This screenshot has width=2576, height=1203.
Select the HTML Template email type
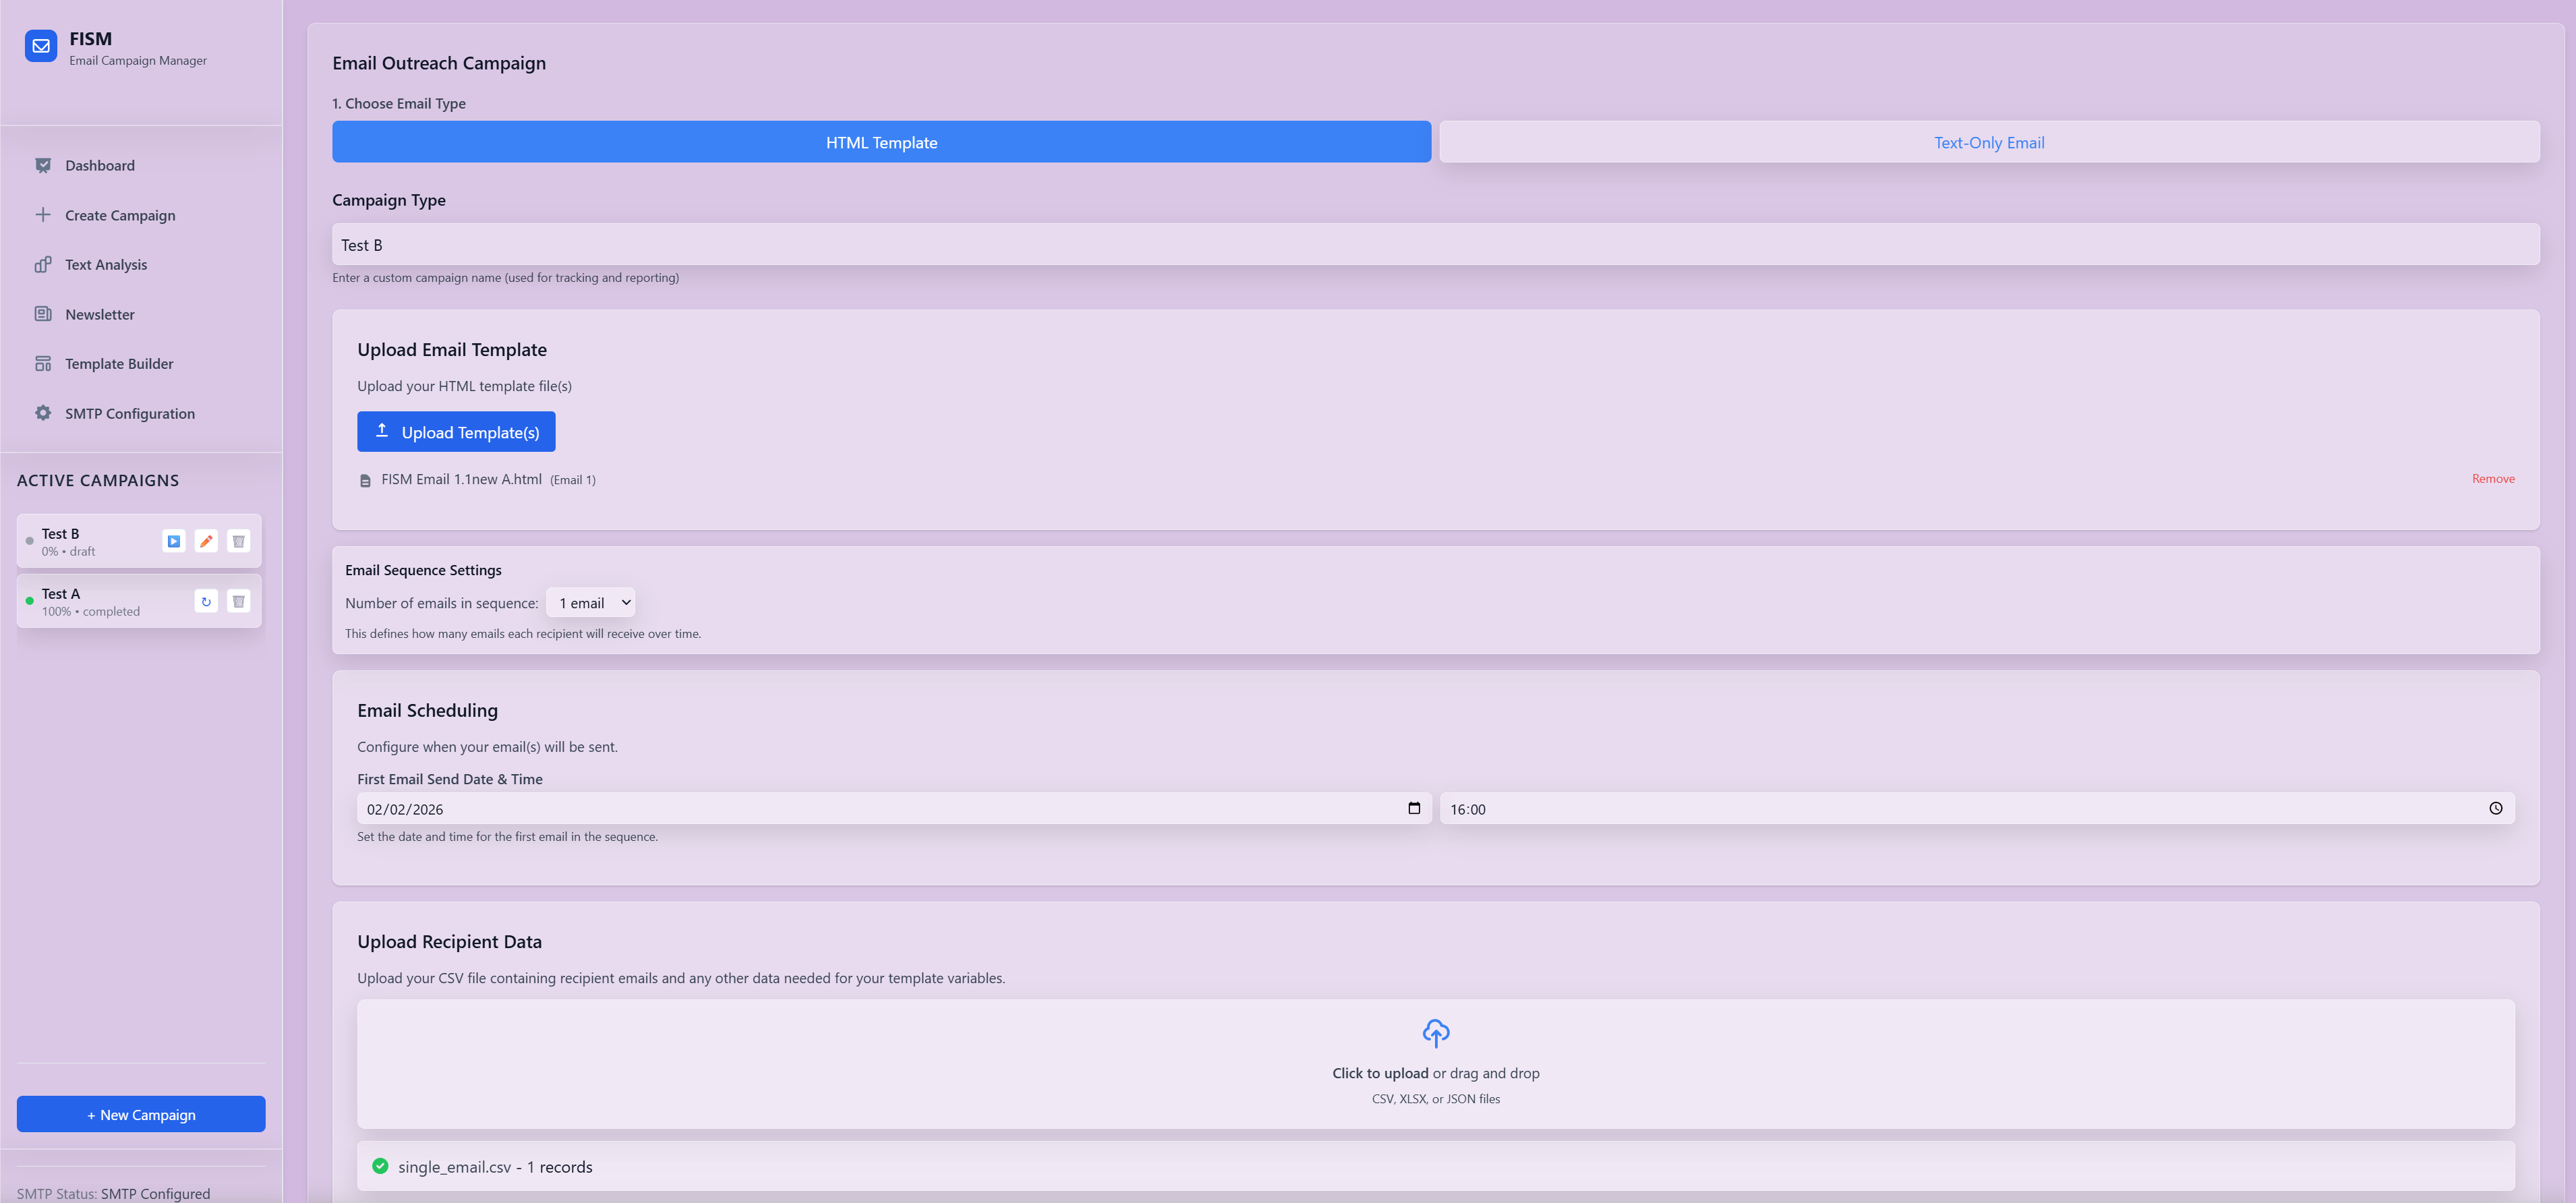(880, 142)
